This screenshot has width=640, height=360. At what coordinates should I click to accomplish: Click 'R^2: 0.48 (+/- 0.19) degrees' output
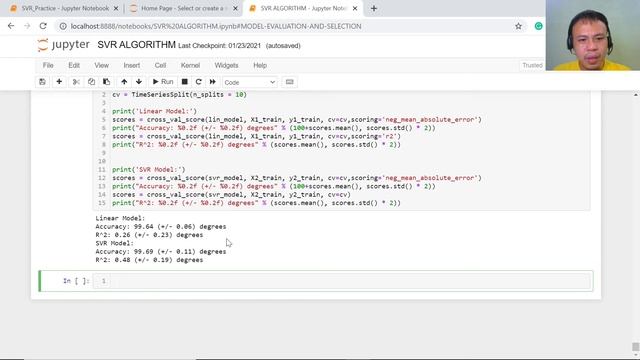(149, 260)
